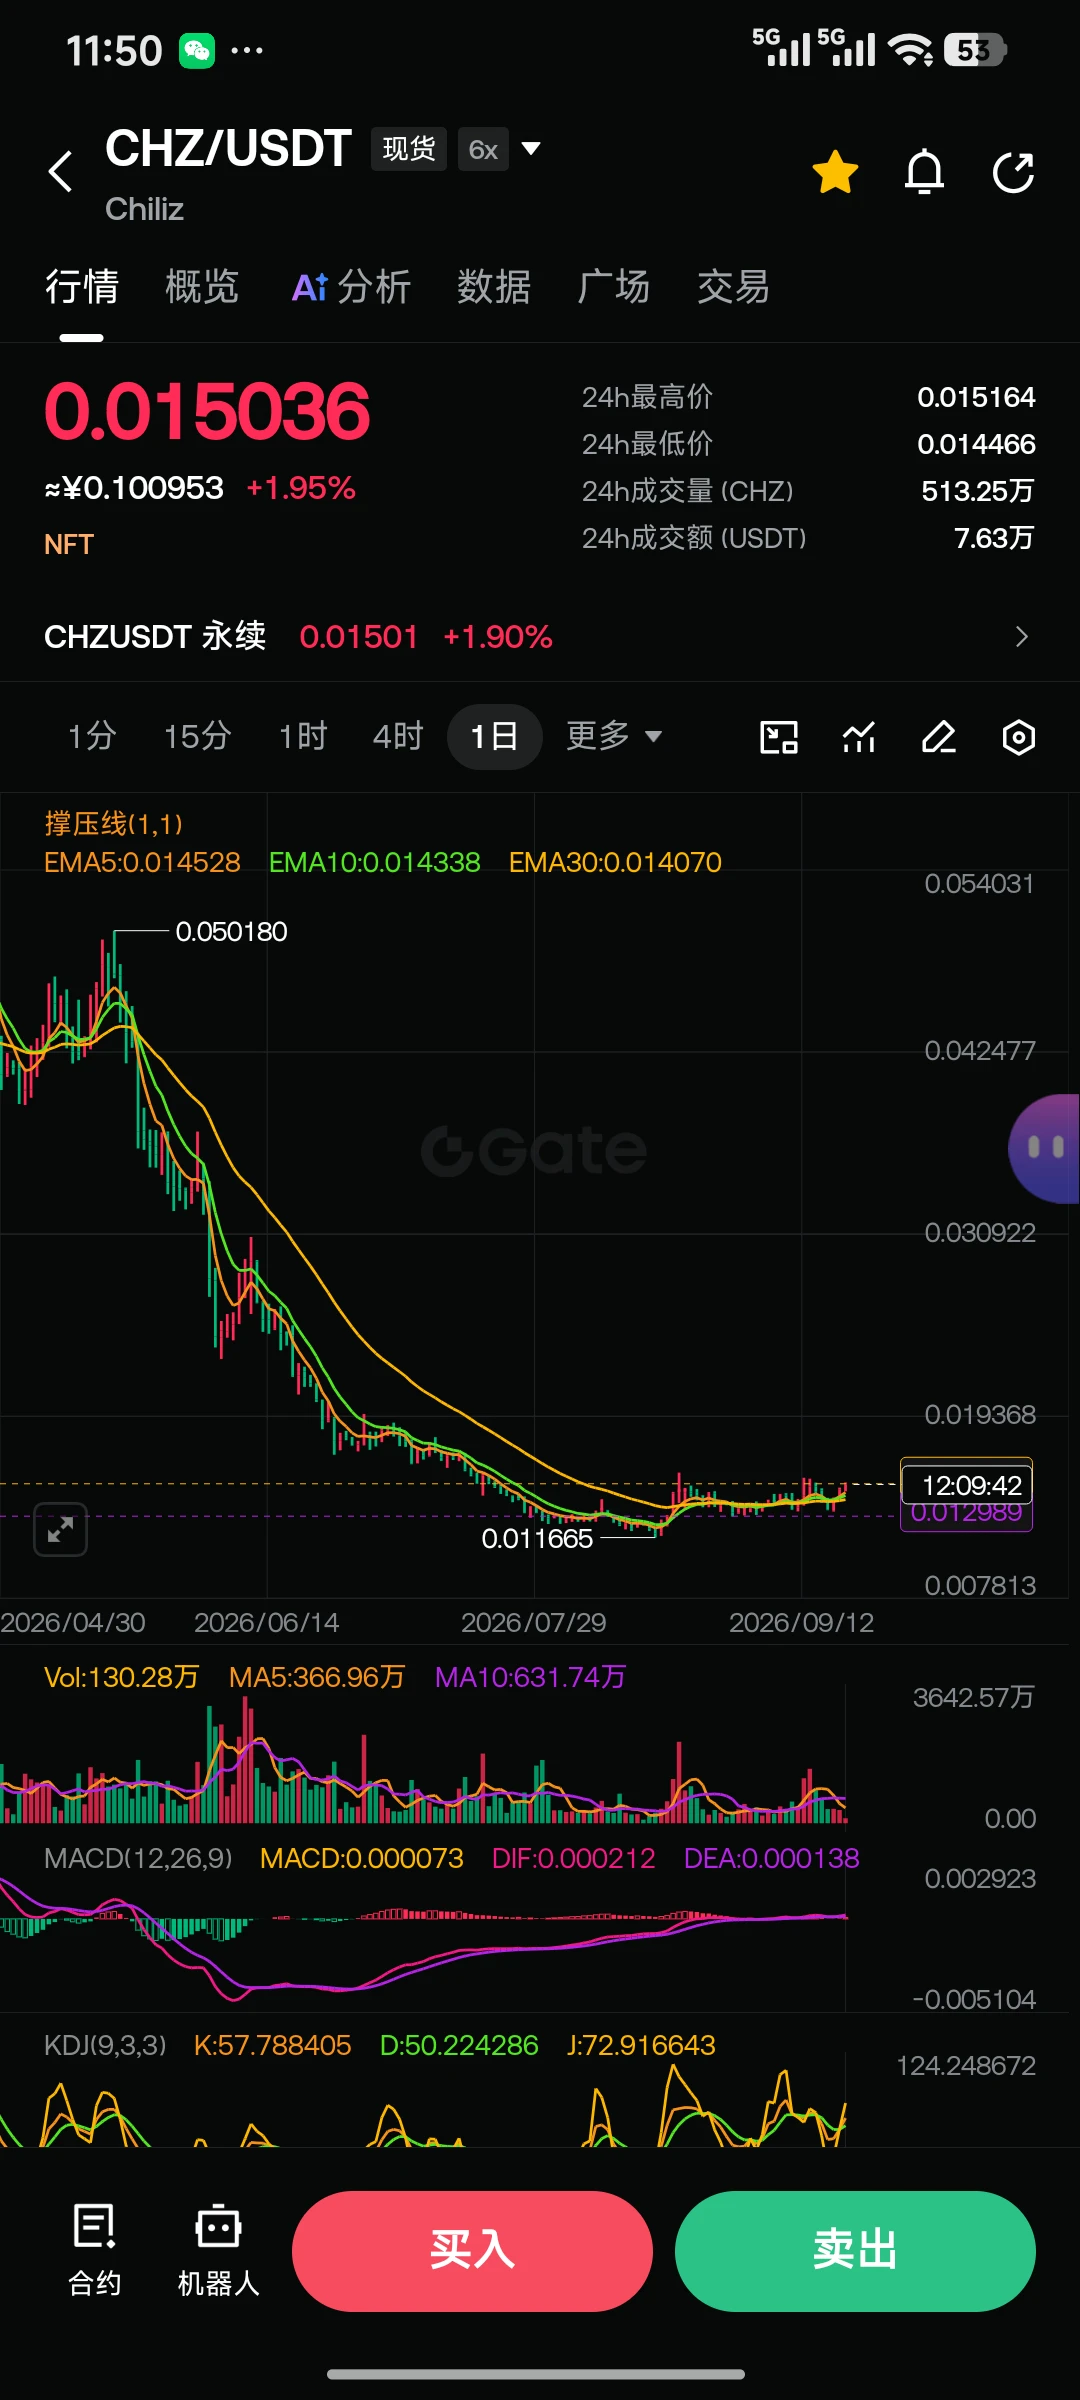Tap red 买入 buy button

[472, 2251]
